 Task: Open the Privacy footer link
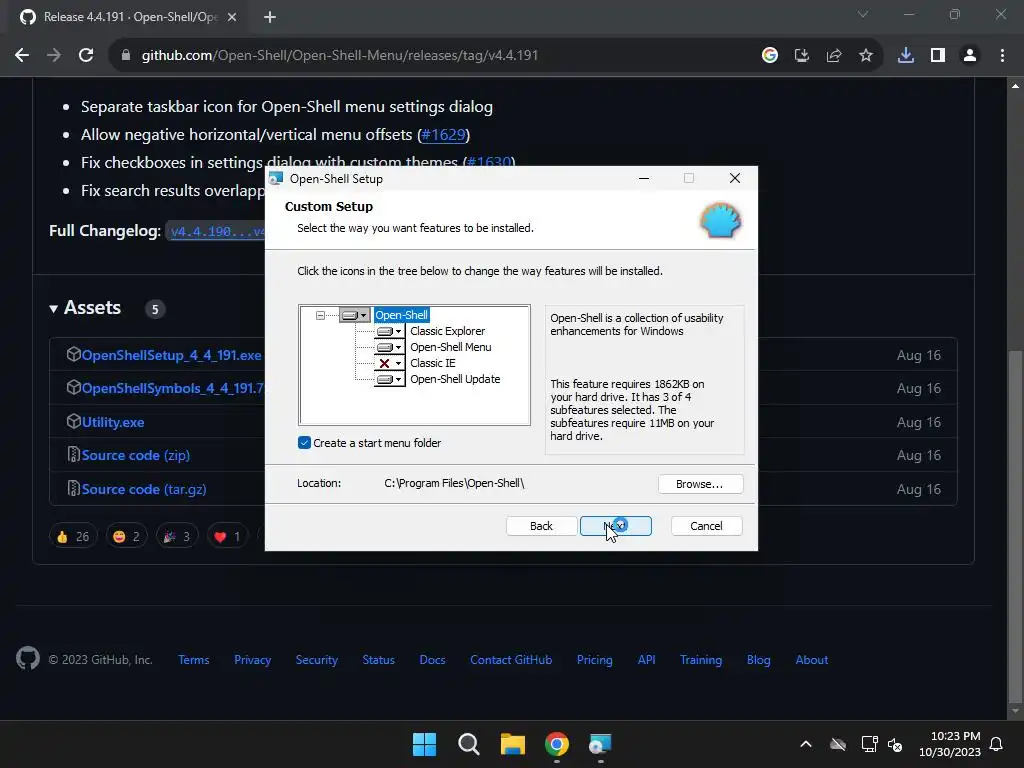coord(253,660)
